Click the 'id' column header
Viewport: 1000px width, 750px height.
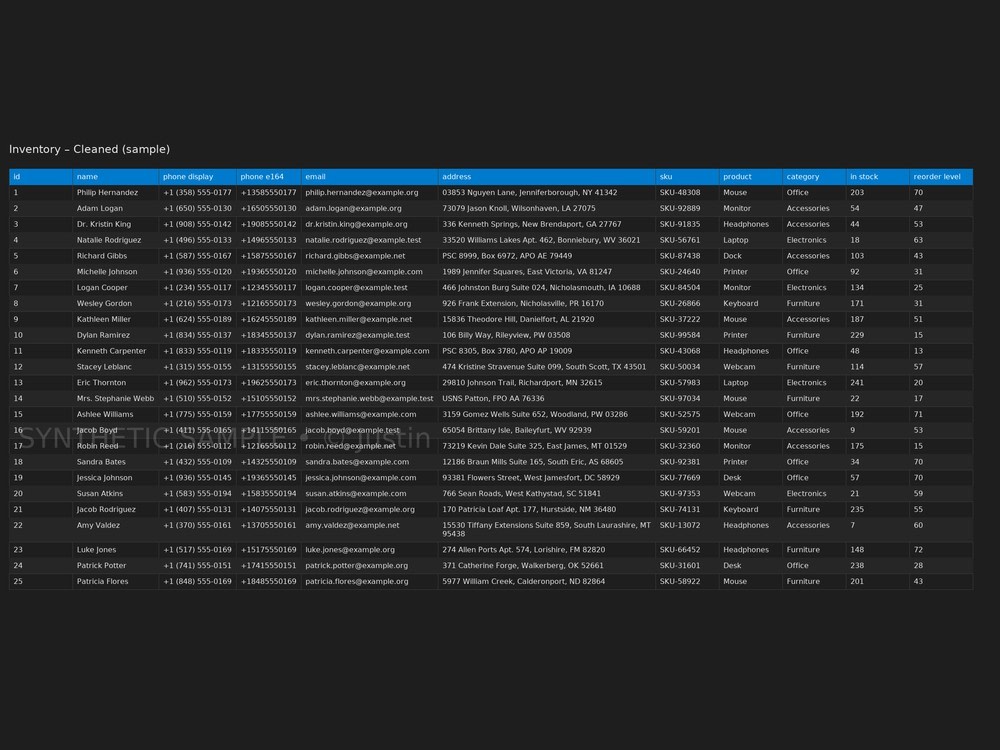(x=41, y=177)
